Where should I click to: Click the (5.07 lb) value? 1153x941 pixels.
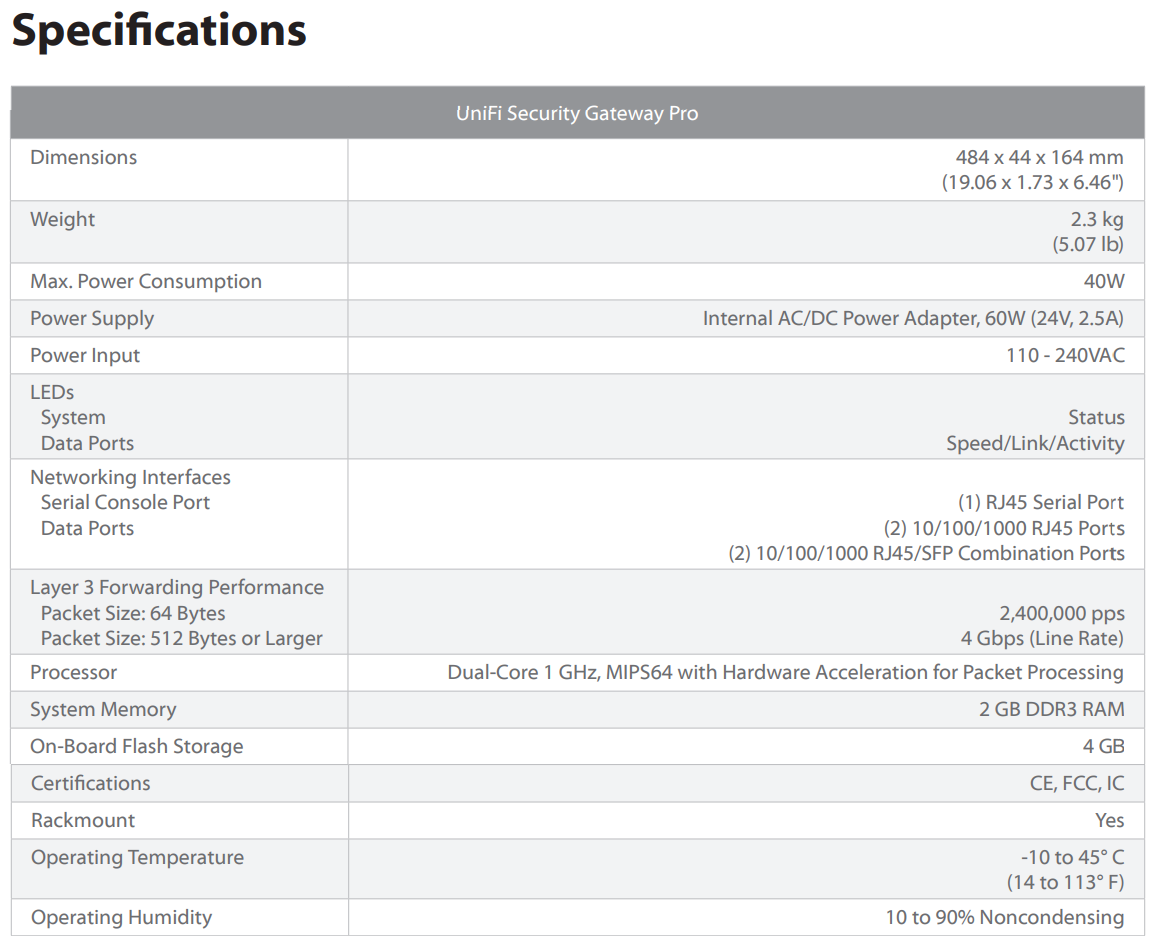pos(1088,244)
